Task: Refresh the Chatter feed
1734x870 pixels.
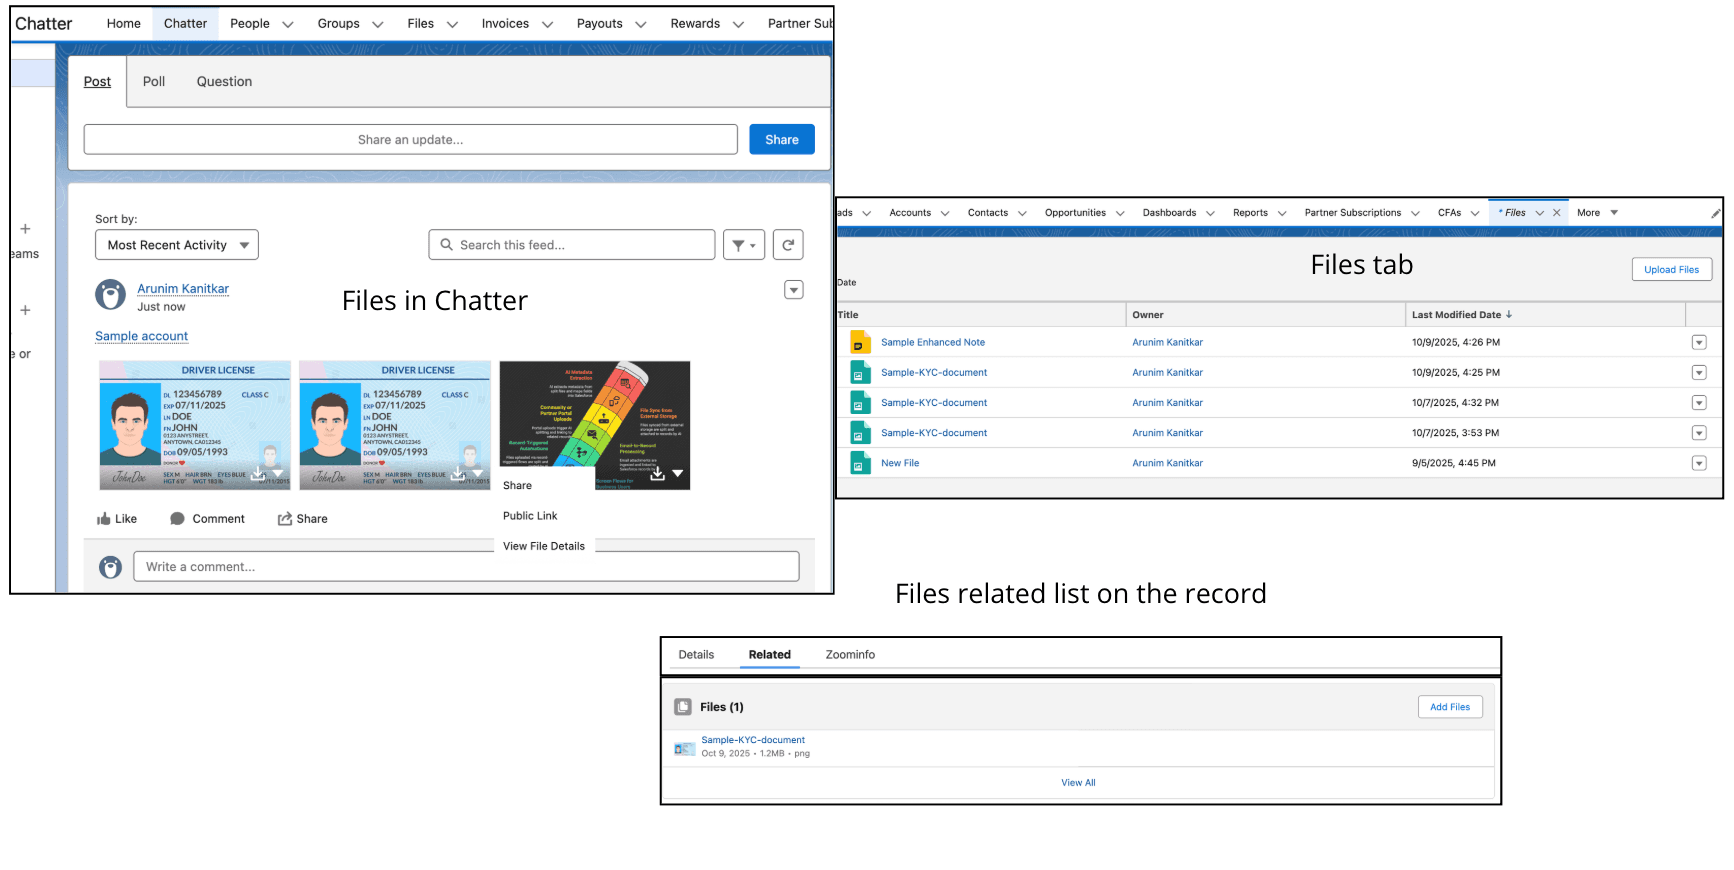Action: click(x=788, y=245)
